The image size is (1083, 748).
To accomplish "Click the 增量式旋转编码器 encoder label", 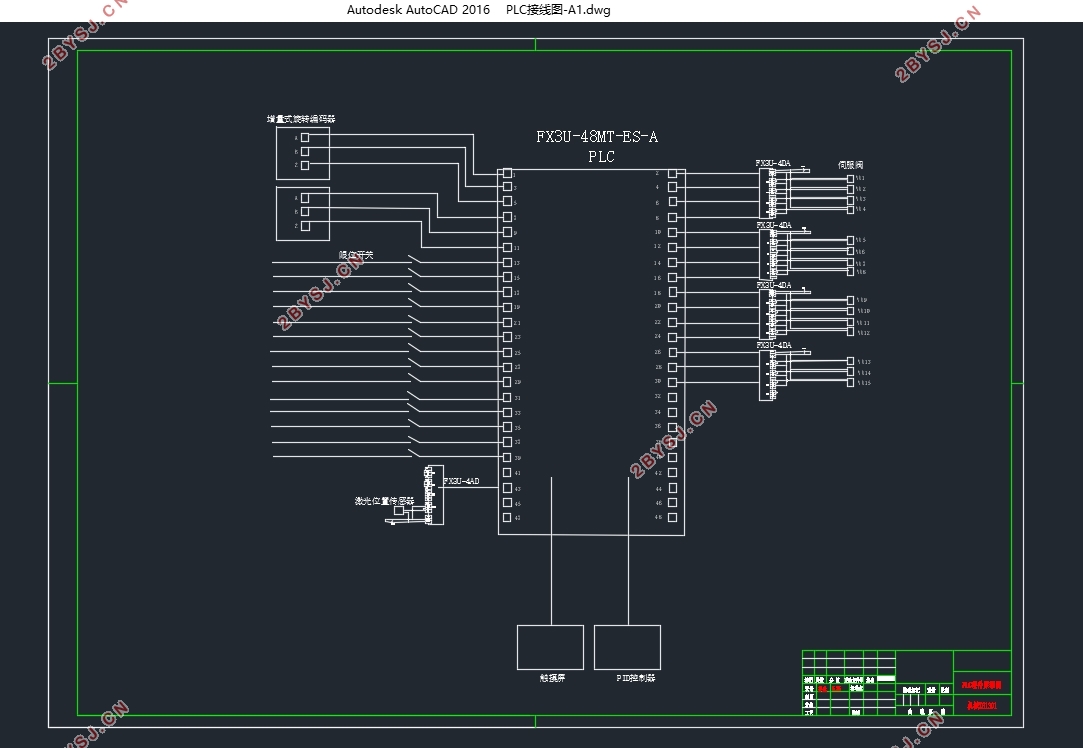I will 301,119.
